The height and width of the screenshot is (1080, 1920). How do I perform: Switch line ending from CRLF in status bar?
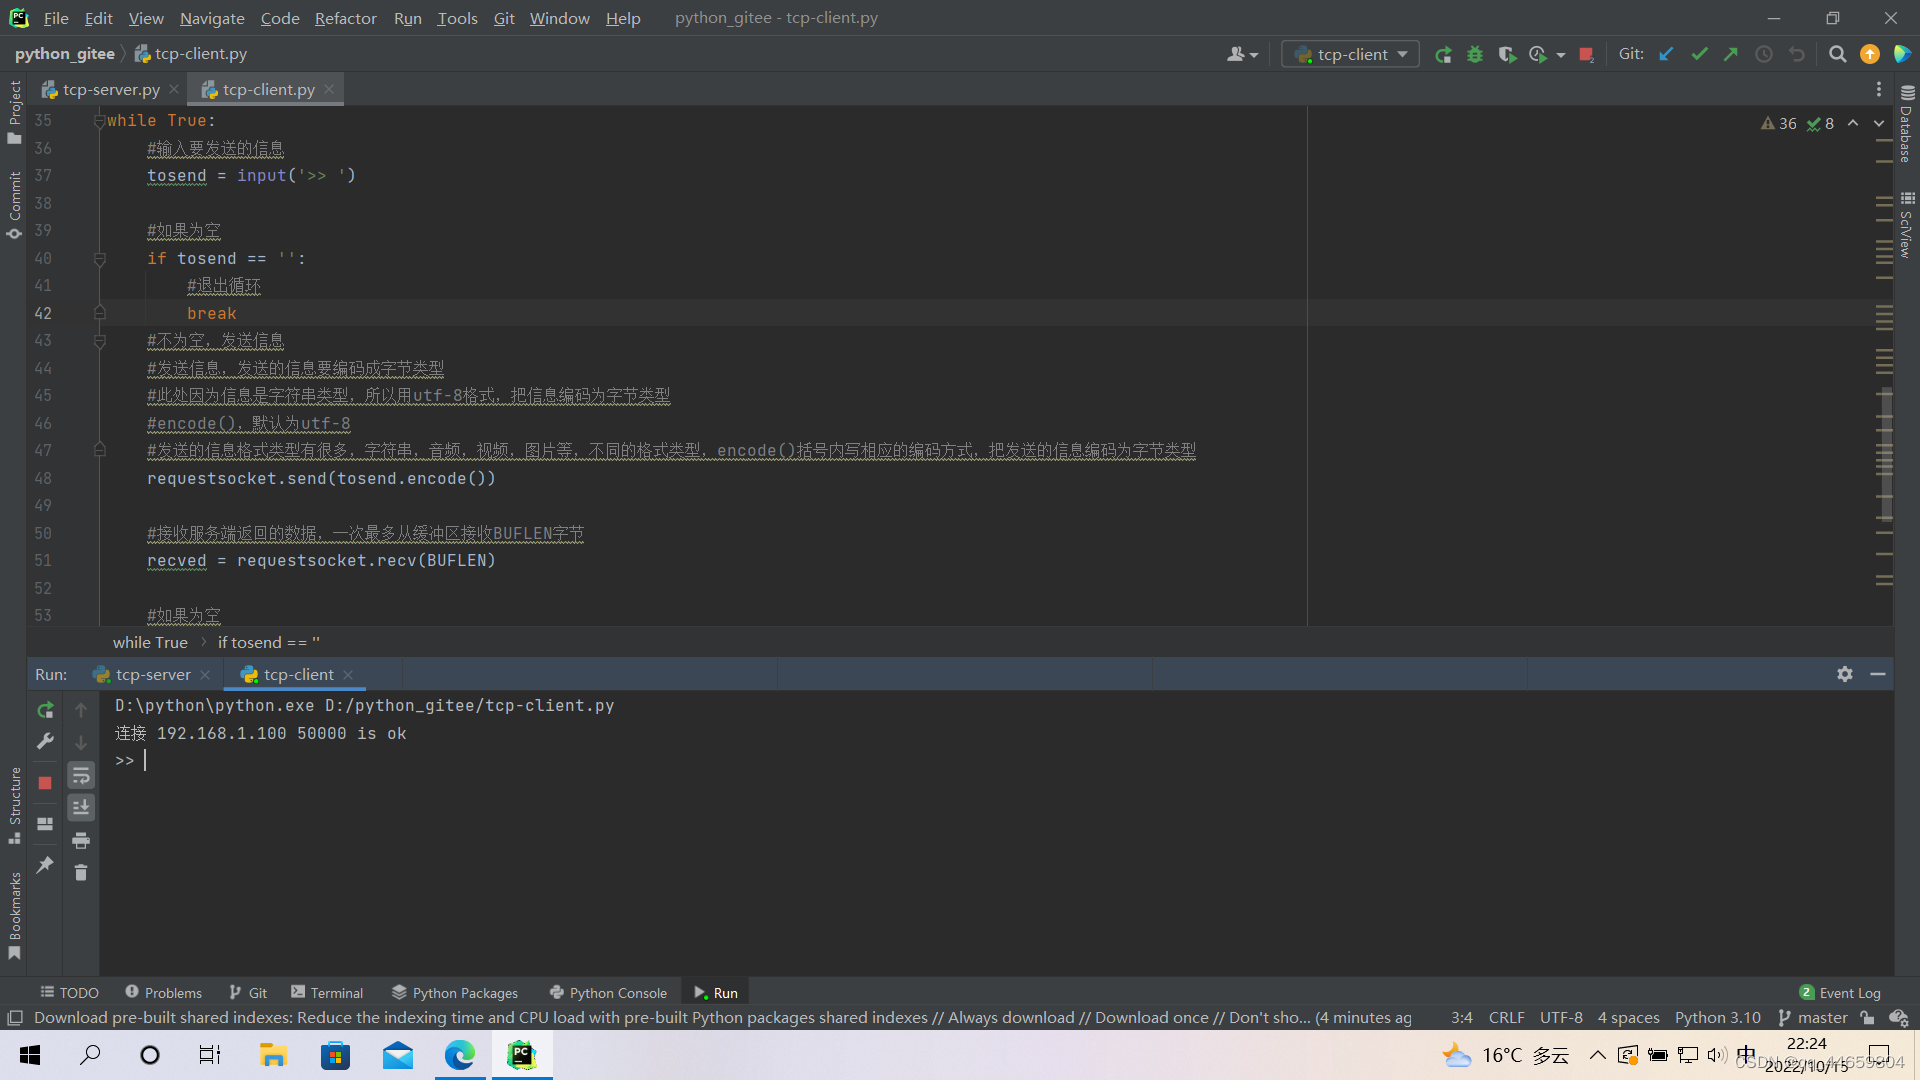[x=1506, y=1017]
